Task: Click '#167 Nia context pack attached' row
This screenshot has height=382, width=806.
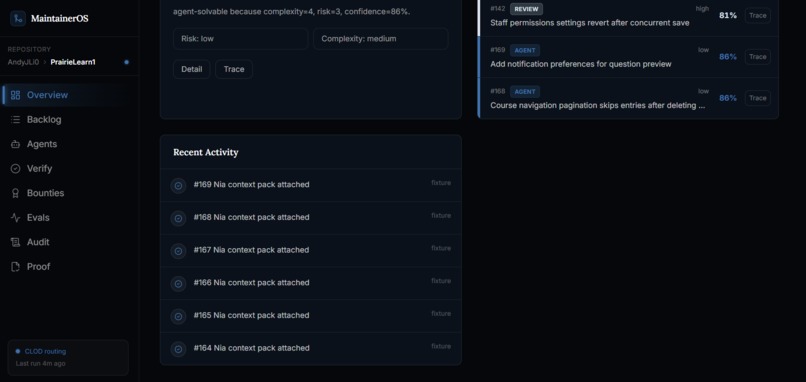Action: coord(311,250)
